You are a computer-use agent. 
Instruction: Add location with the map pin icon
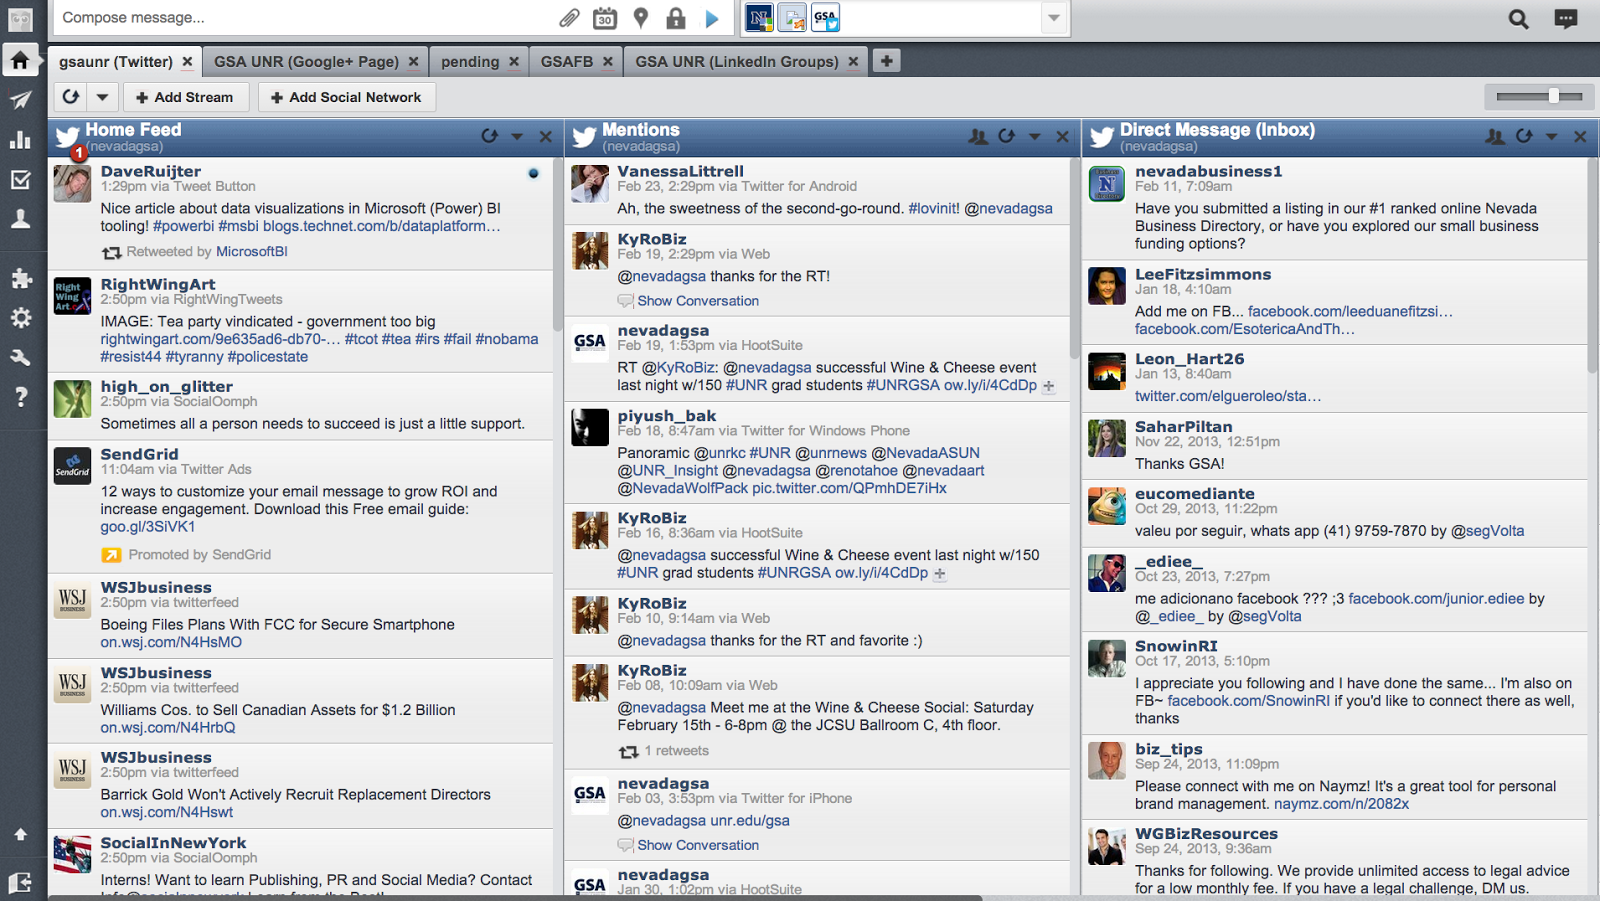[641, 18]
